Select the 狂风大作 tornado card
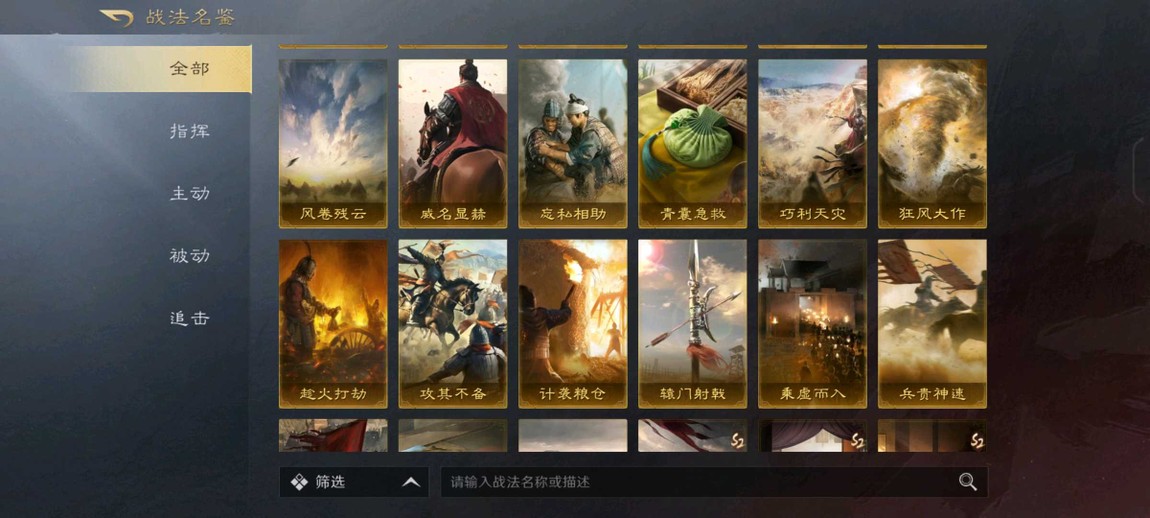 [x=932, y=144]
